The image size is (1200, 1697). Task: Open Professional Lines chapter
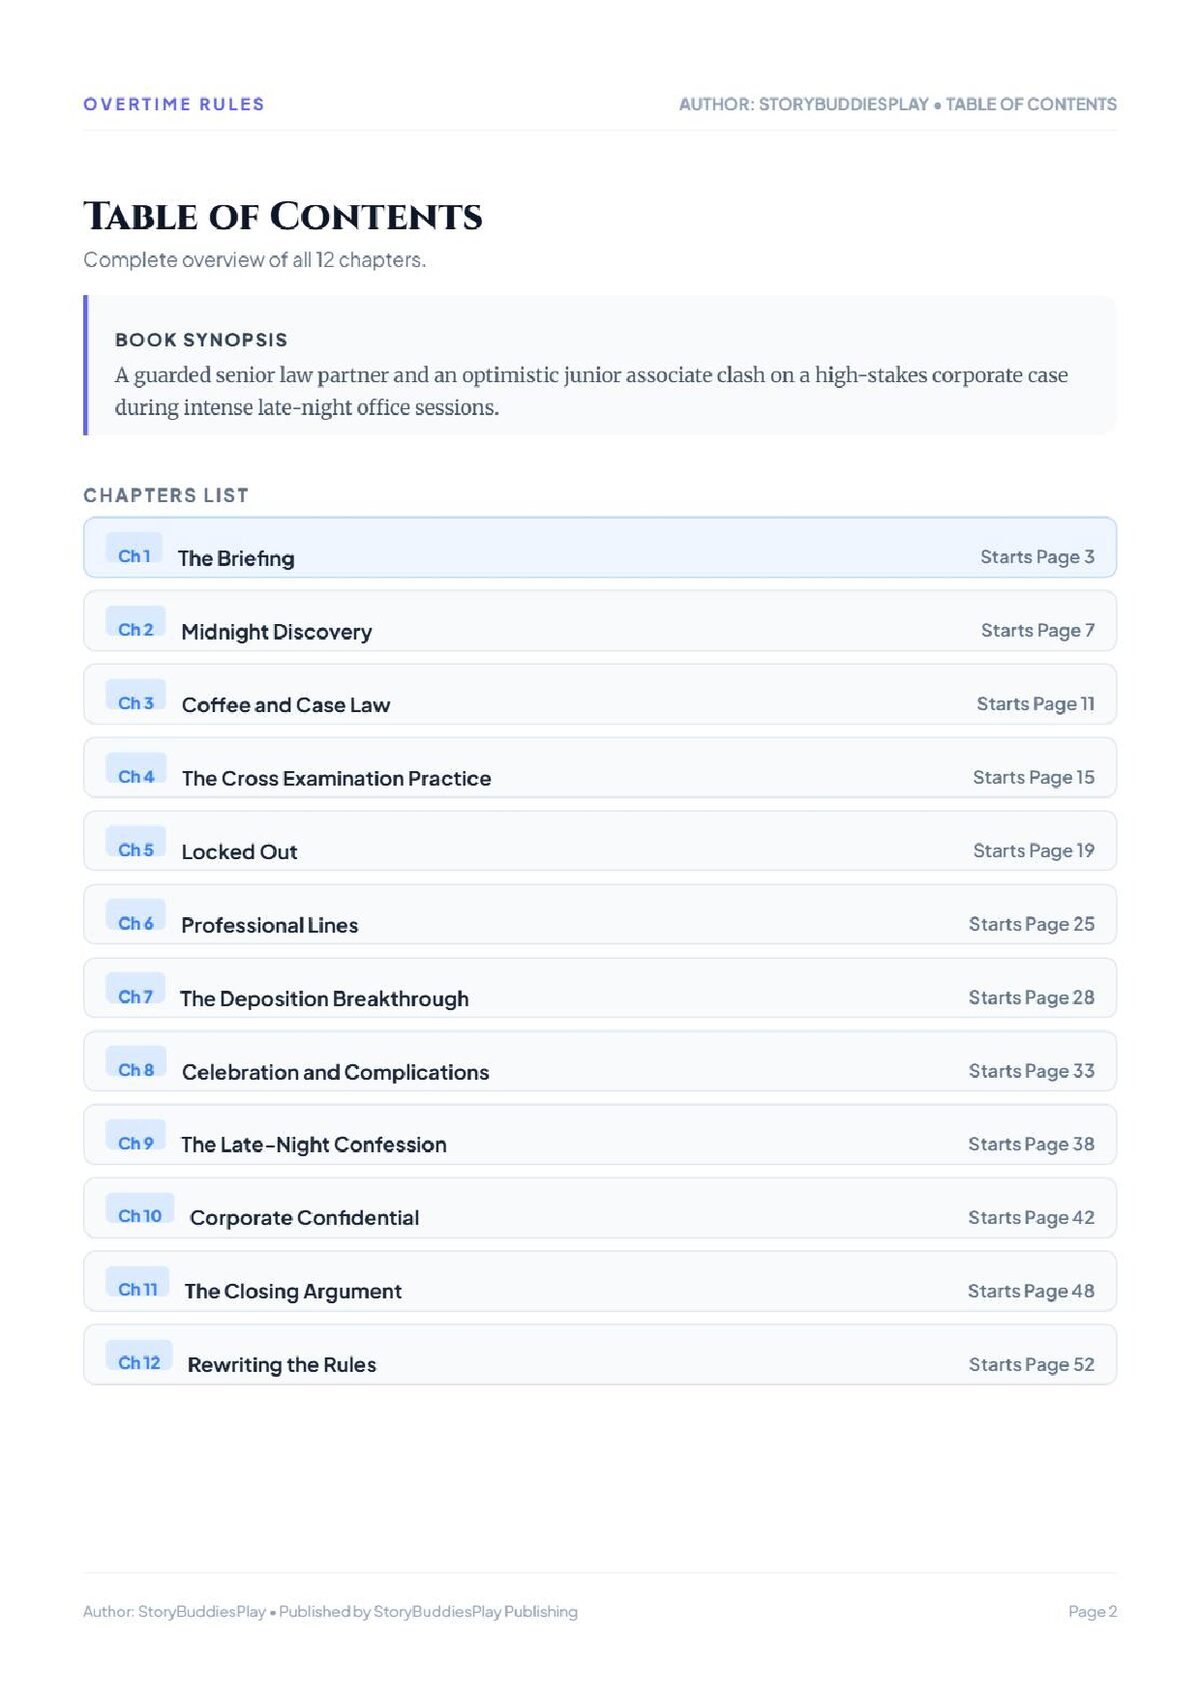tap(600, 914)
